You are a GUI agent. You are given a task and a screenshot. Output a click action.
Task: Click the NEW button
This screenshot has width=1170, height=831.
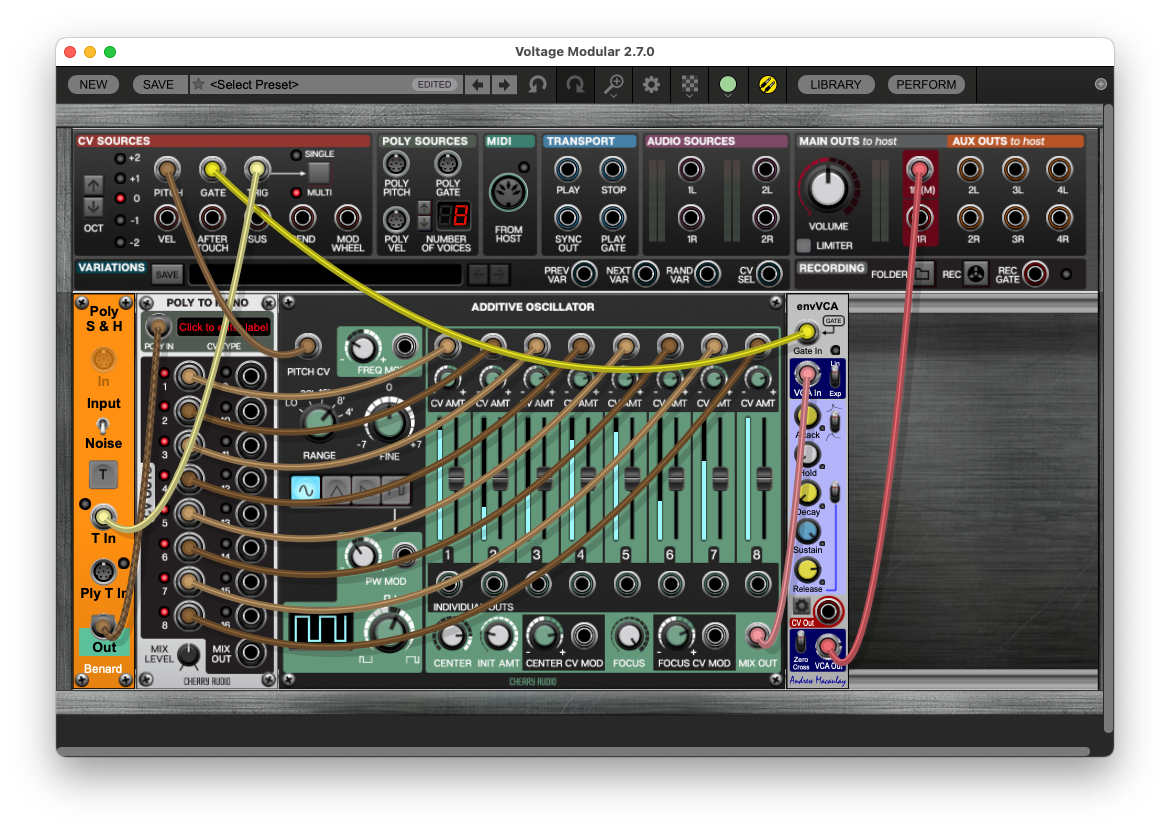coord(93,84)
